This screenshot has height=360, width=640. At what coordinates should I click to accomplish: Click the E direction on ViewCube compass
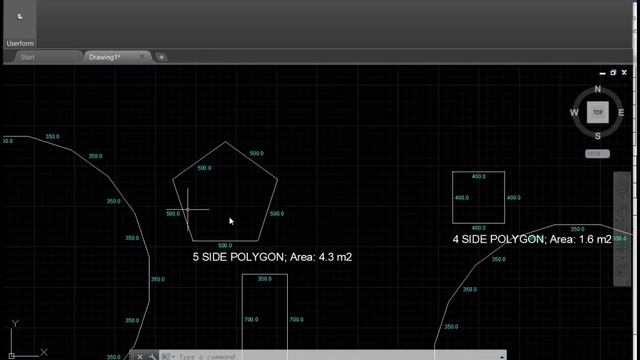[x=621, y=113]
